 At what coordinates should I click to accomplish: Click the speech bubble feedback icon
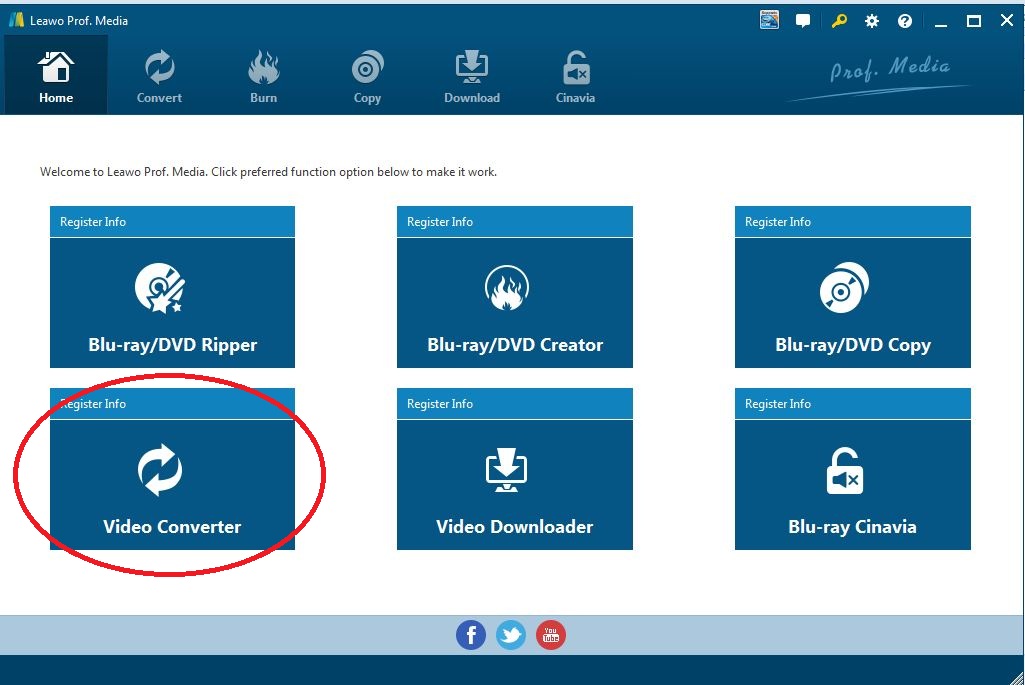pyautogui.click(x=803, y=21)
